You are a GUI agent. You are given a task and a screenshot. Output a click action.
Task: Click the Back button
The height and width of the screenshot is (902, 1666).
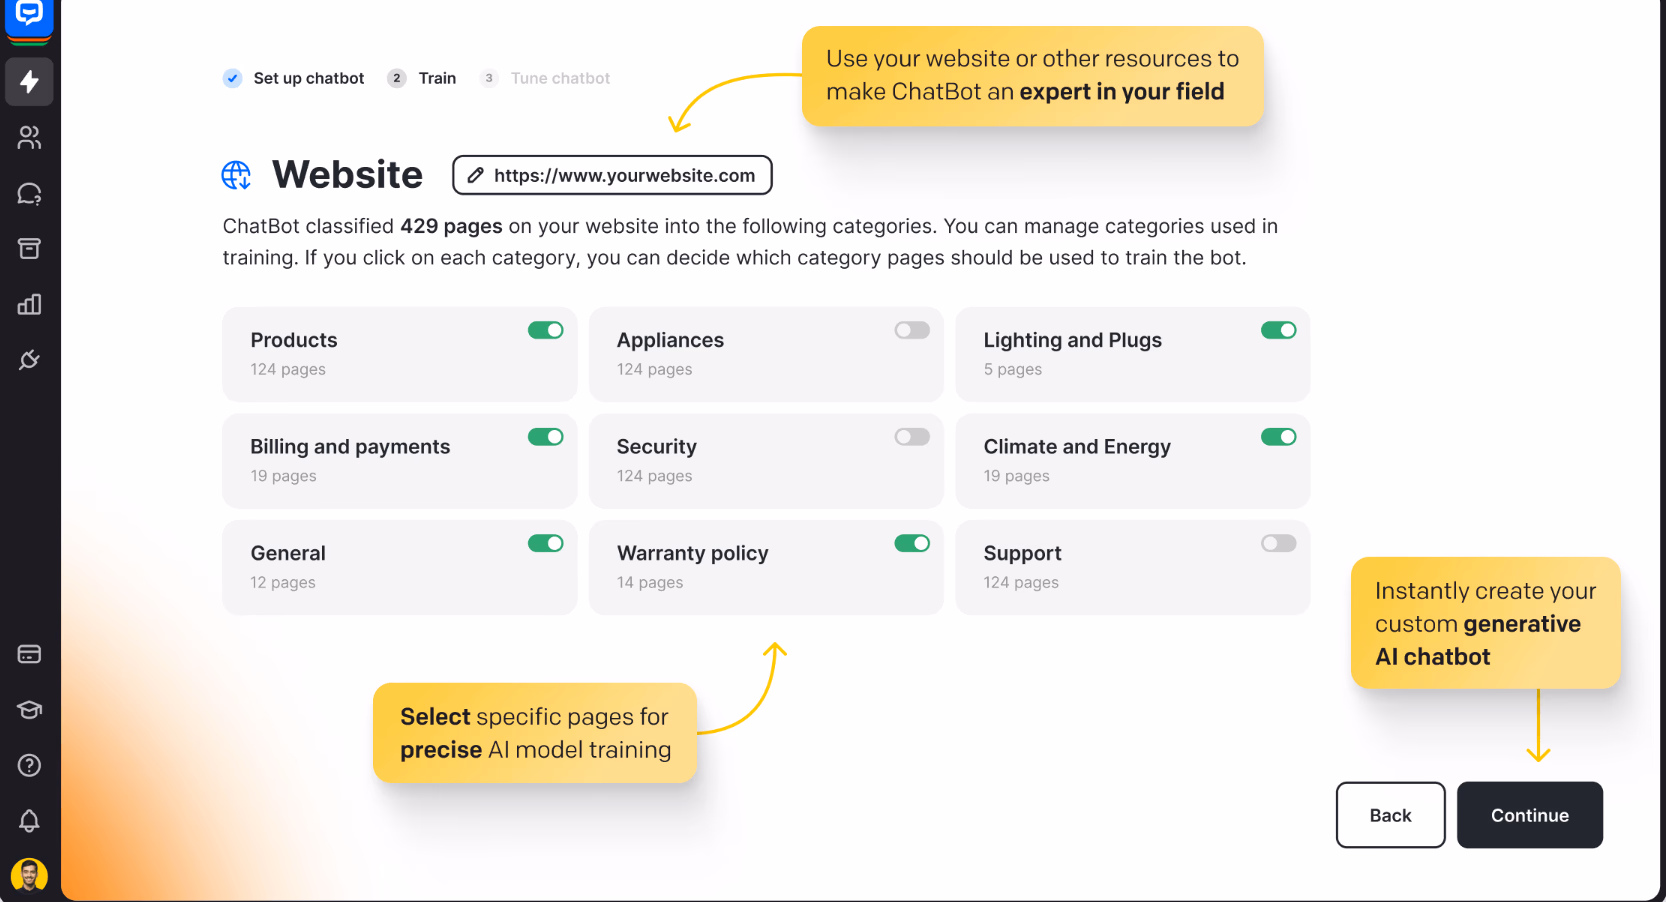pos(1390,815)
